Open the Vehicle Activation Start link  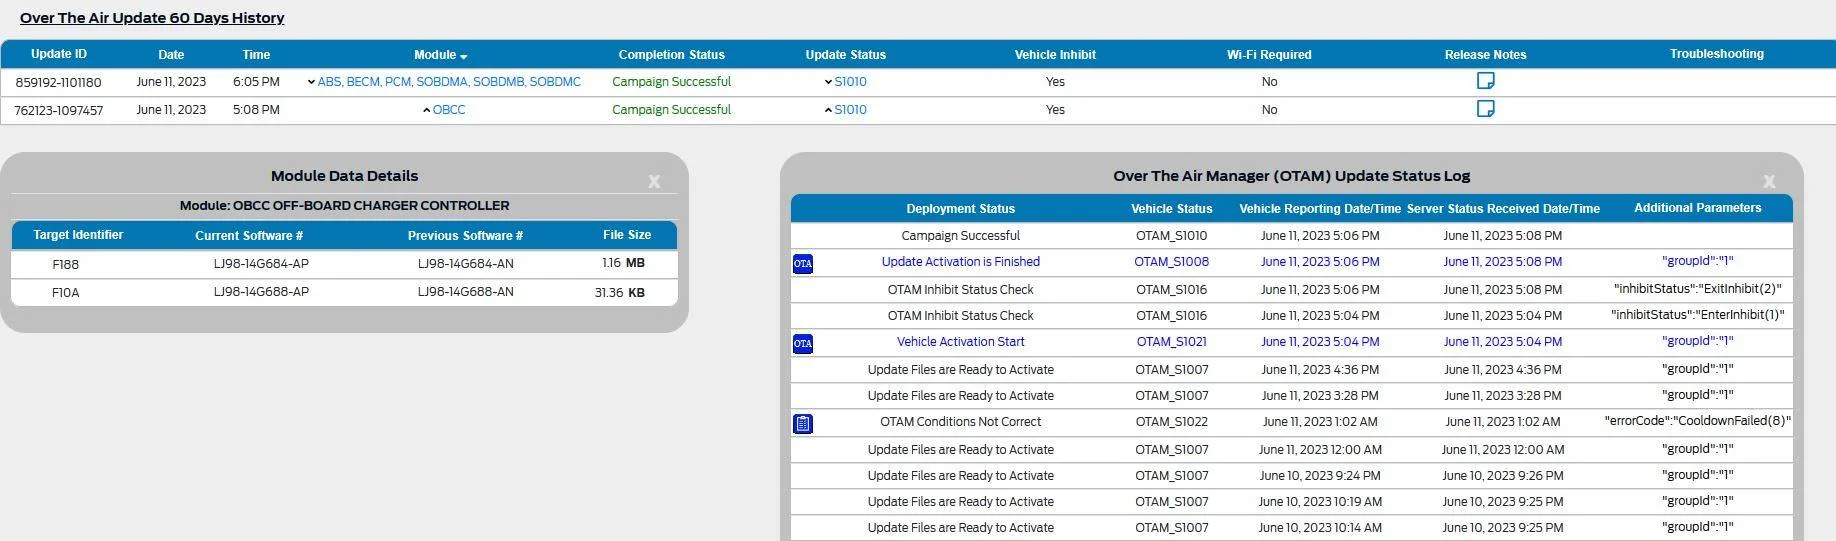click(960, 342)
